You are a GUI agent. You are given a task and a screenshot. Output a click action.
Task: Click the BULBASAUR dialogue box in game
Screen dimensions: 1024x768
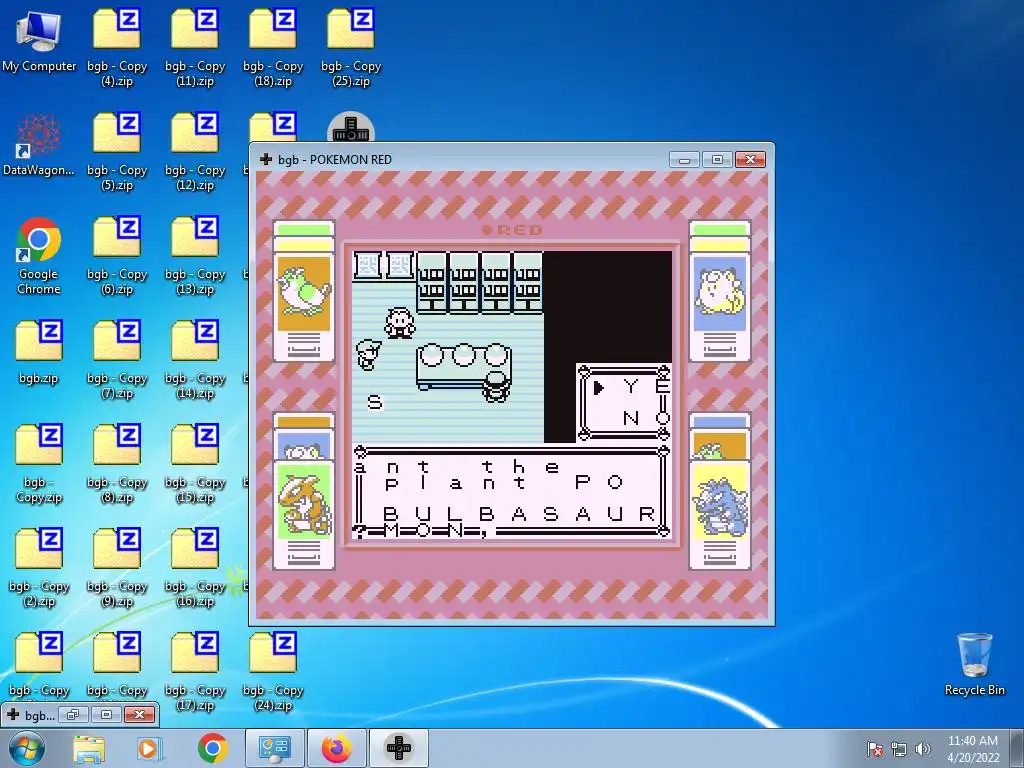[x=511, y=492]
